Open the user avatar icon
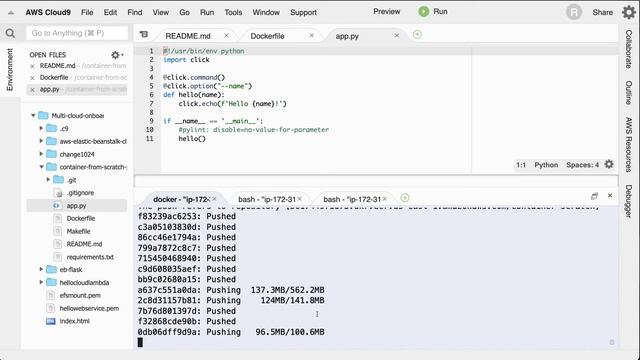This screenshot has width=640, height=360. tap(574, 12)
